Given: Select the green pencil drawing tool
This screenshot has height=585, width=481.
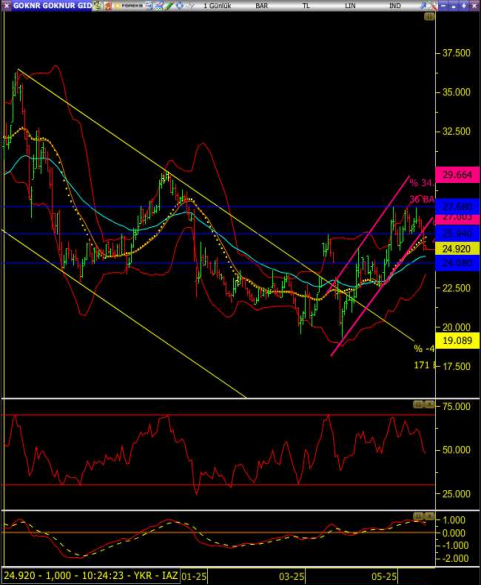Looking at the screenshot, I should coord(169,6).
